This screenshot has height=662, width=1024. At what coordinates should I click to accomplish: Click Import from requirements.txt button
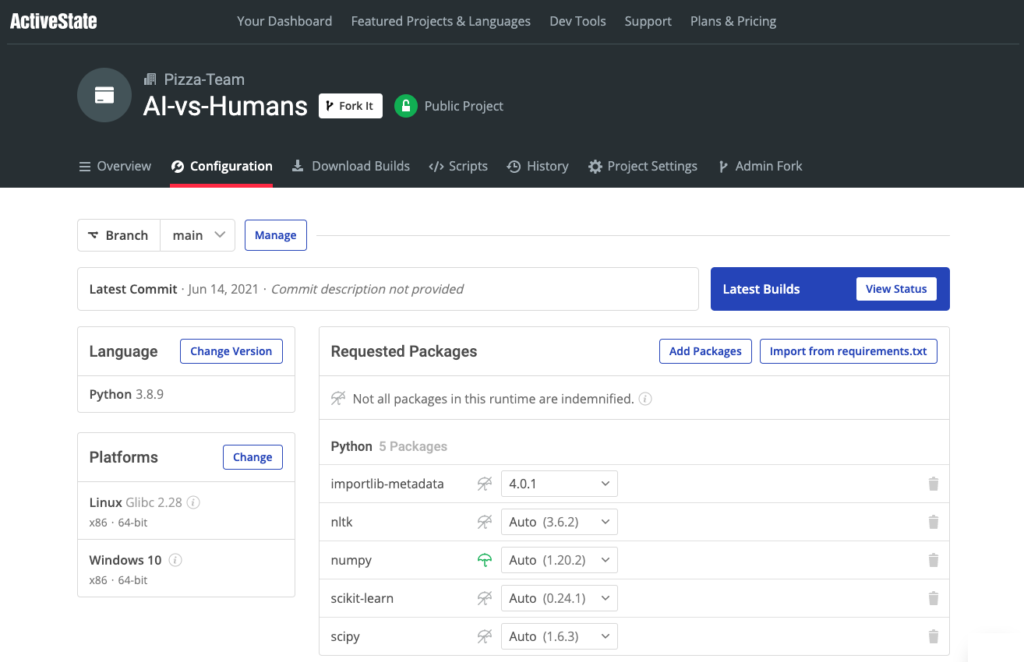848,351
